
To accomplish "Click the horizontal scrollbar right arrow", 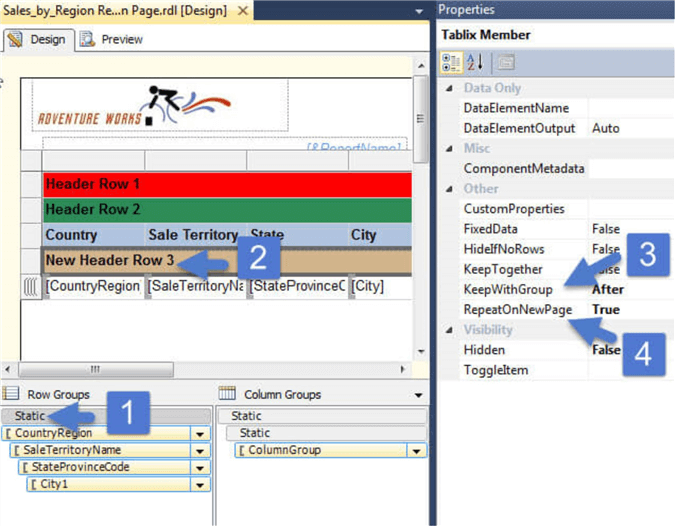I will [x=403, y=369].
